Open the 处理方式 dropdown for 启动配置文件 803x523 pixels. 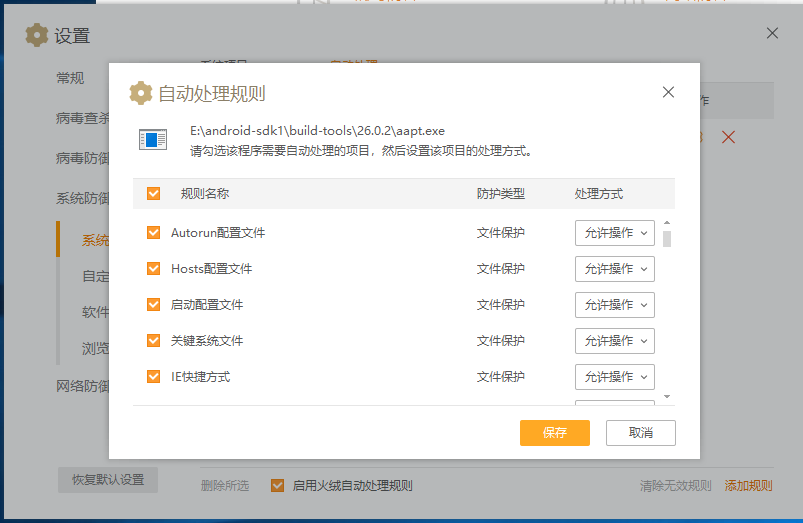click(614, 305)
